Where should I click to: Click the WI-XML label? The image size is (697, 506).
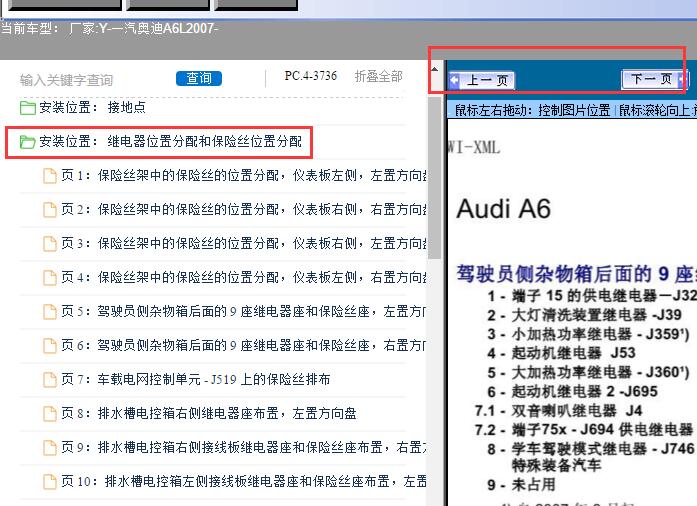click(x=474, y=147)
